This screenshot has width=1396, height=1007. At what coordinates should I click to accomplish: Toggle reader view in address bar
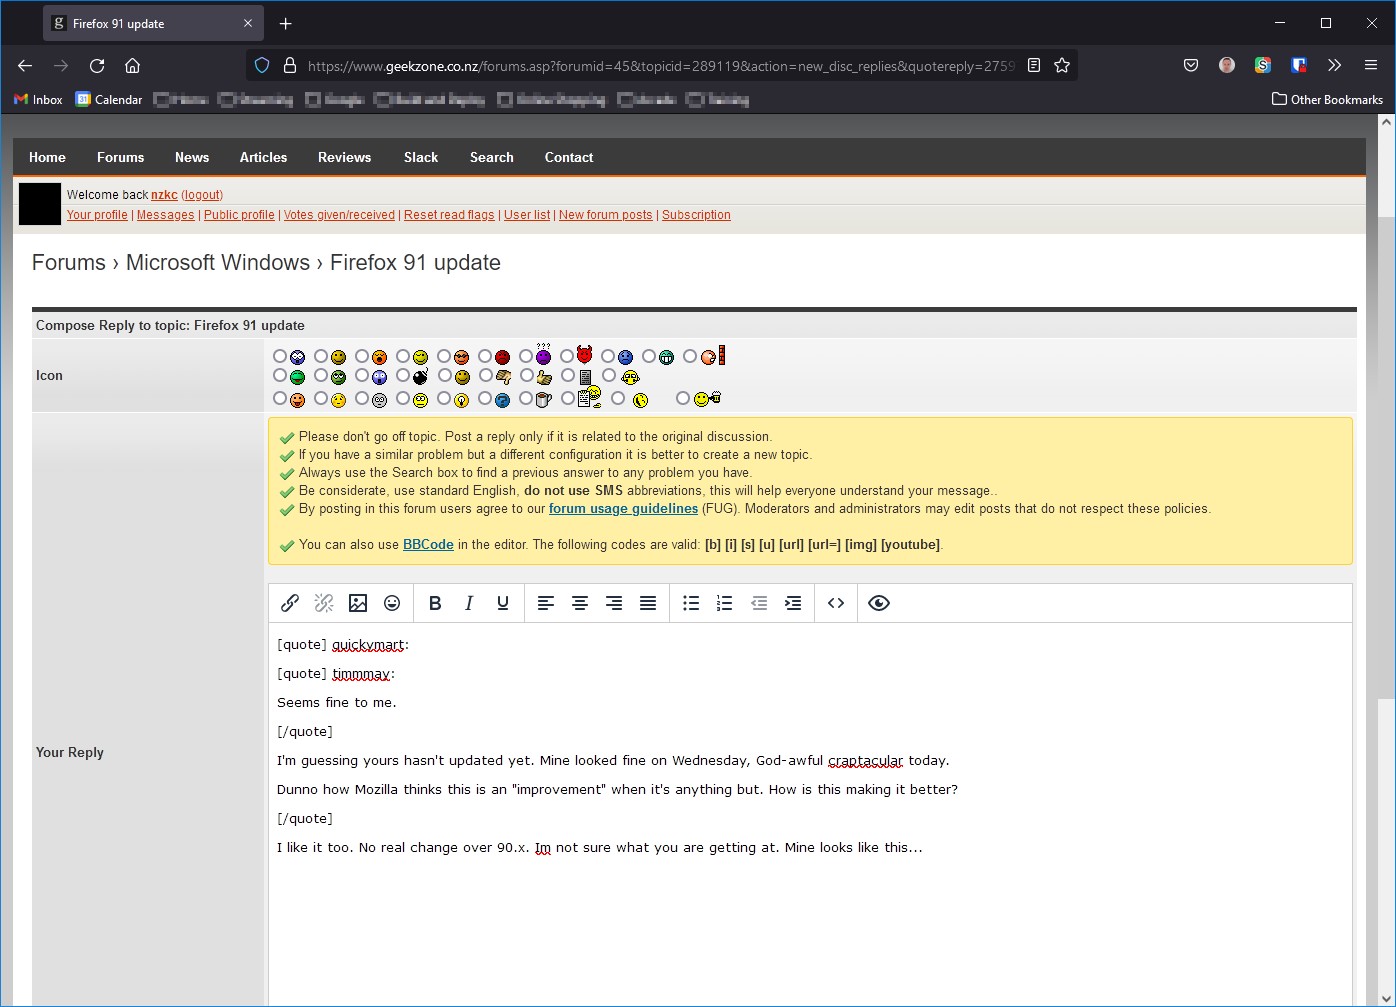(1034, 65)
